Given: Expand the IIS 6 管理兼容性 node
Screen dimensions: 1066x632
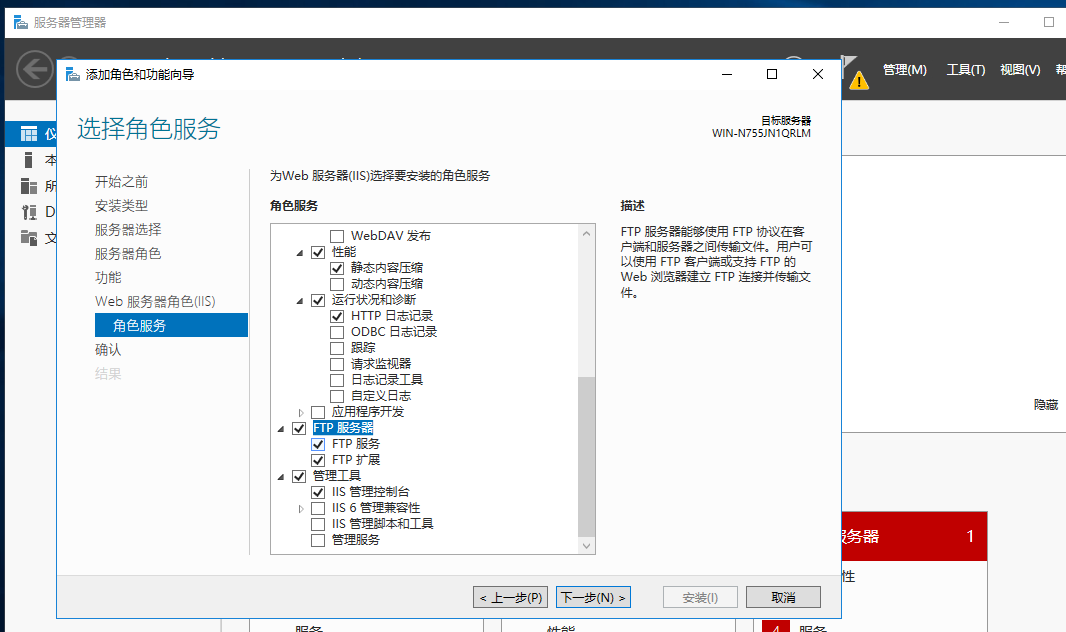Looking at the screenshot, I should [x=300, y=508].
